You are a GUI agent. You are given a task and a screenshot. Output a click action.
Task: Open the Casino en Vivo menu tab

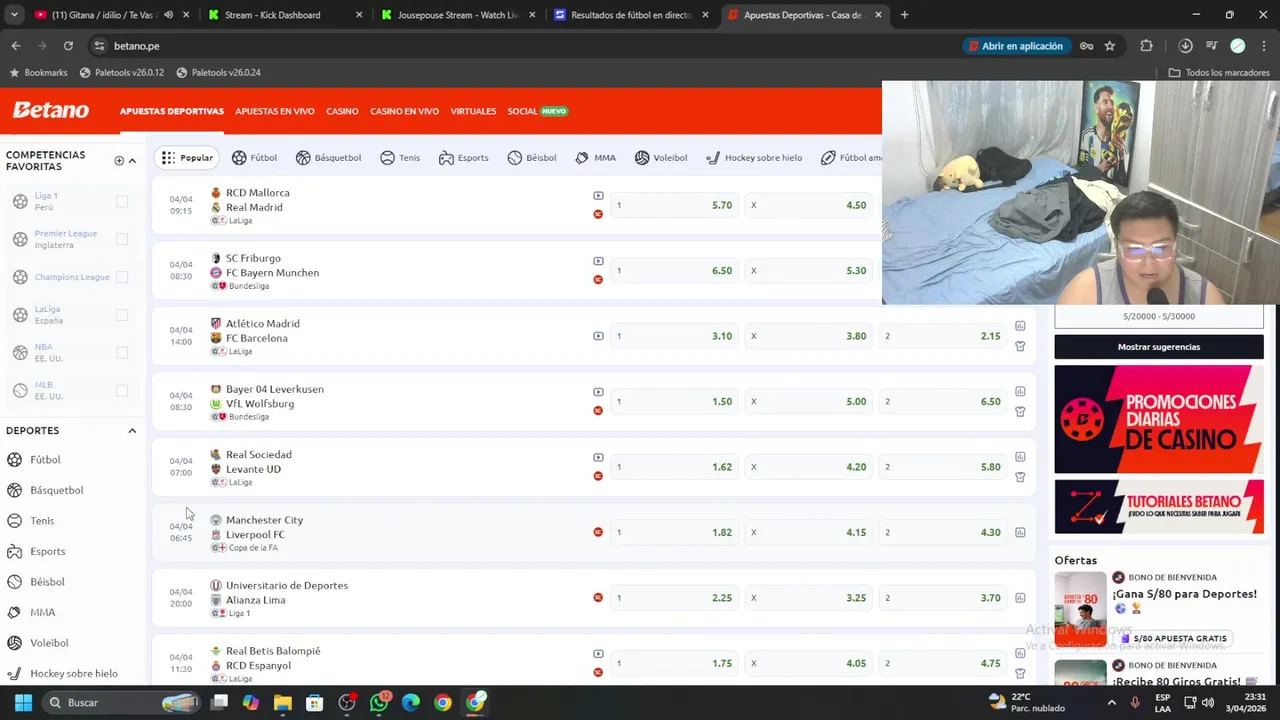[x=404, y=111]
